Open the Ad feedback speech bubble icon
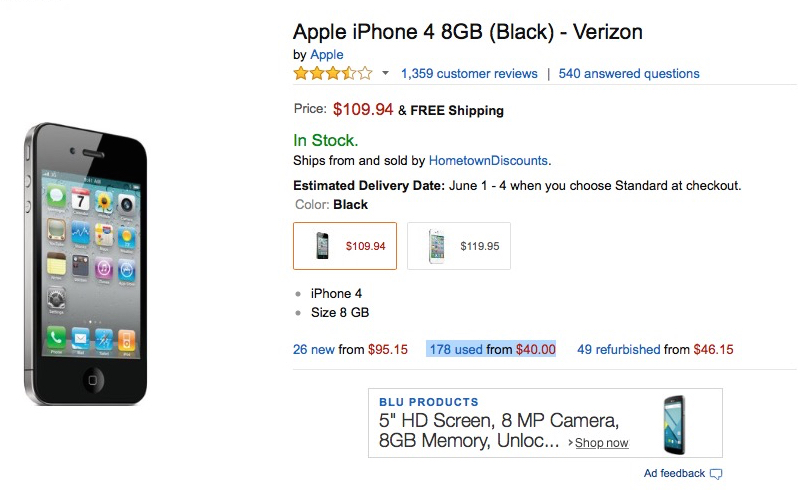The width and height of the screenshot is (806, 490). (x=716, y=474)
